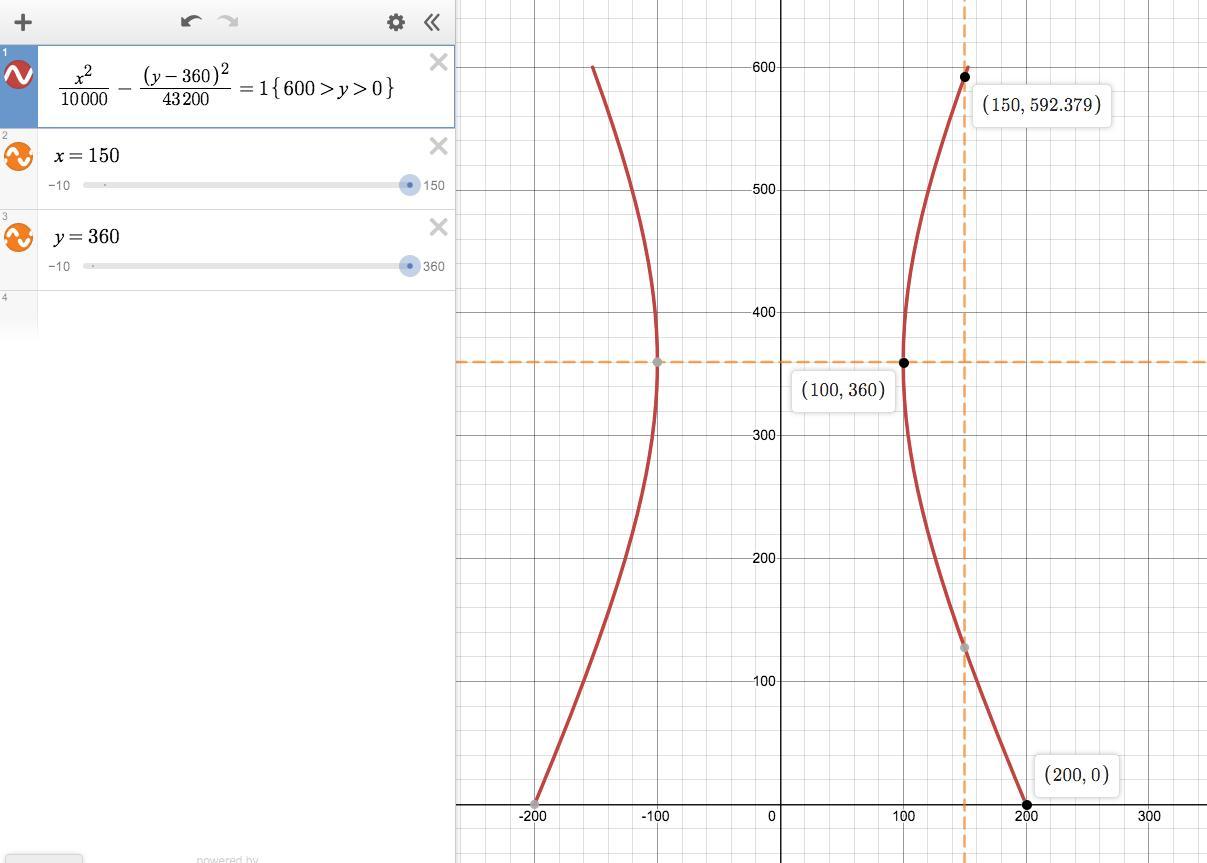Image resolution: width=1207 pixels, height=863 pixels.
Task: Delete the y=360 expression row
Action: click(438, 228)
